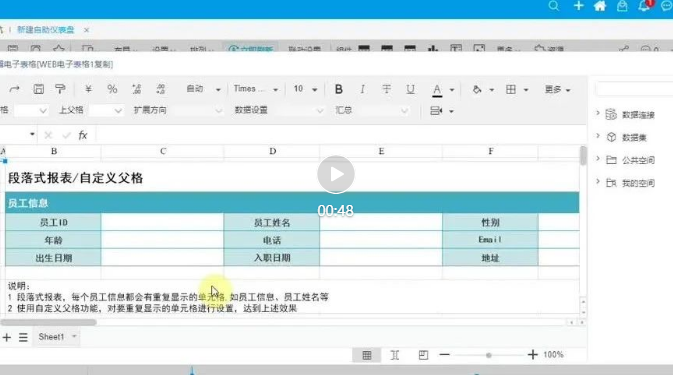Click the plus icon in top bar
The height and width of the screenshot is (375, 673).
(579, 6)
